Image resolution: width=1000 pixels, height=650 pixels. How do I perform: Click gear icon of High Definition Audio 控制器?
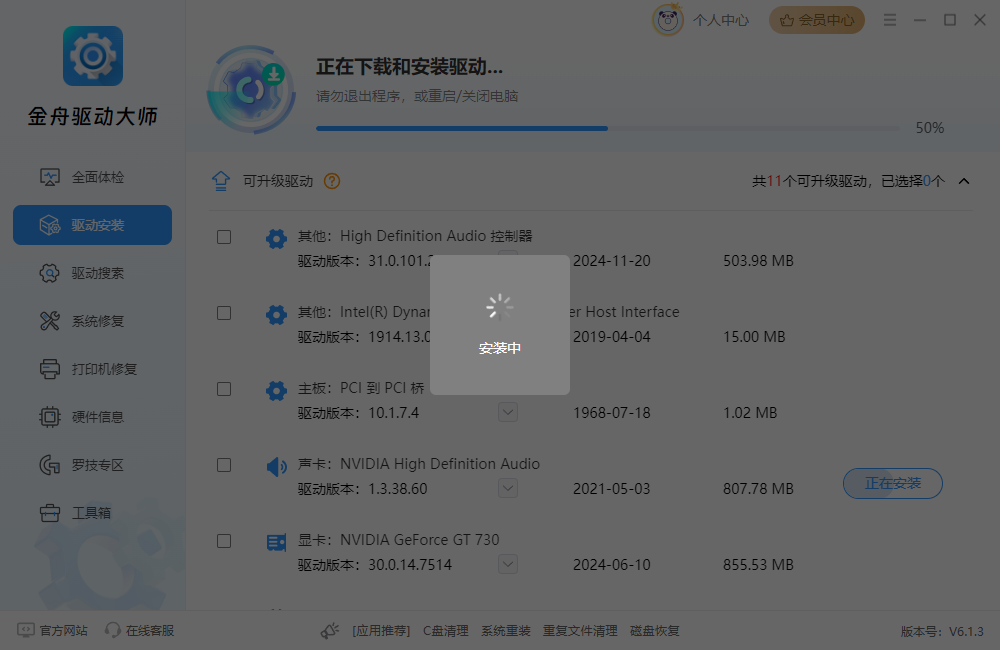276,239
